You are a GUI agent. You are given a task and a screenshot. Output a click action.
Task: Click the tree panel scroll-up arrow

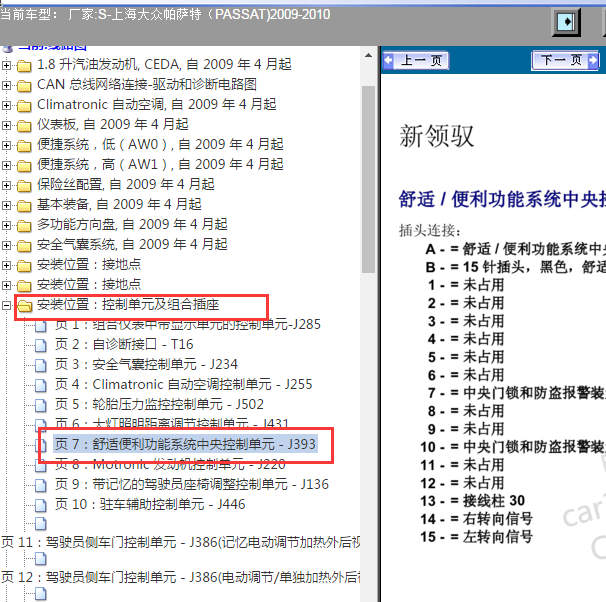(x=368, y=56)
